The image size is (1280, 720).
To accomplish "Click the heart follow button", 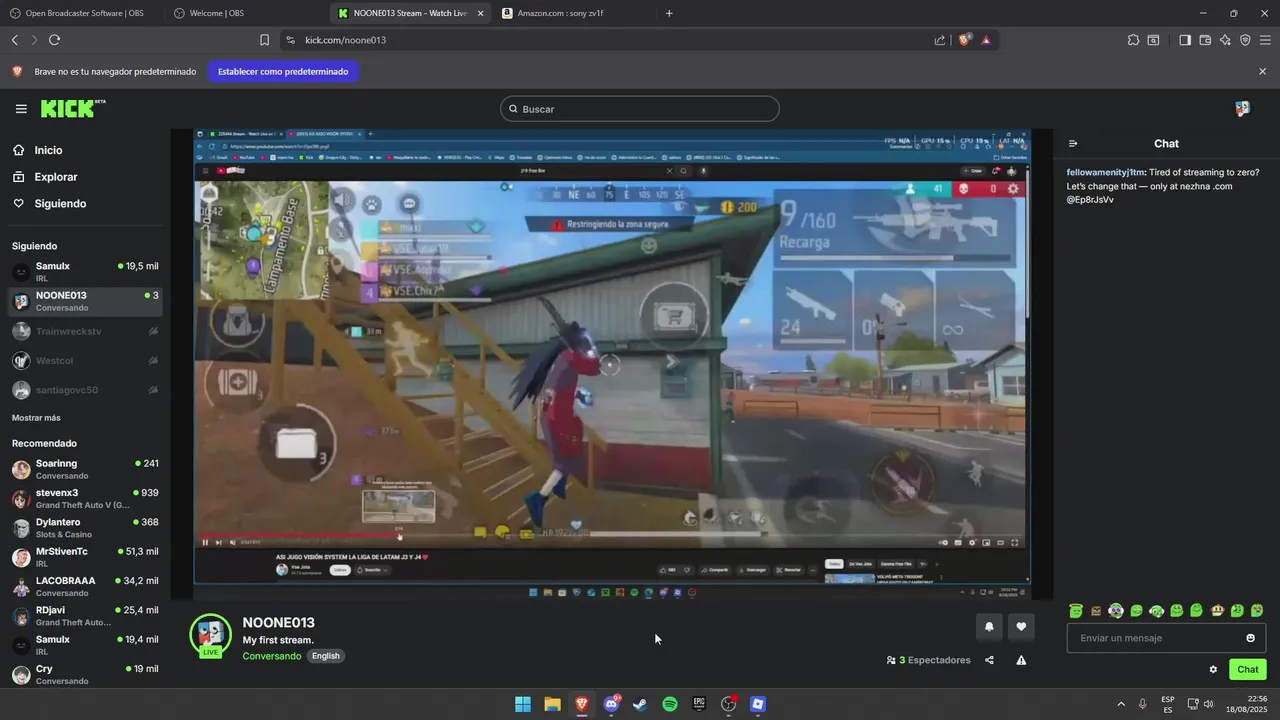I will coord(1021,627).
